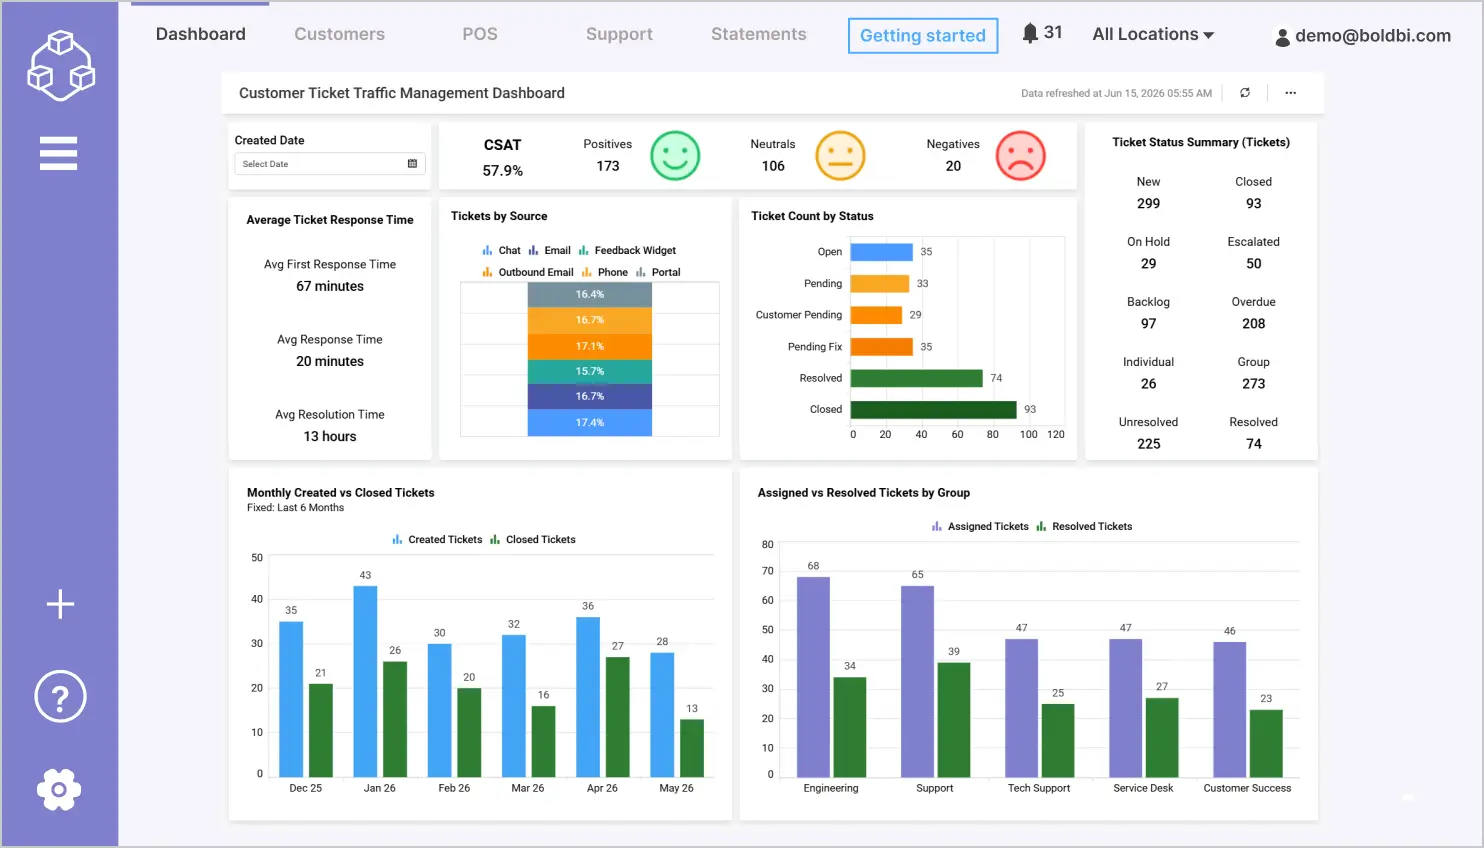Toggle the Phone legend item
1484x848 pixels.
[604, 272]
